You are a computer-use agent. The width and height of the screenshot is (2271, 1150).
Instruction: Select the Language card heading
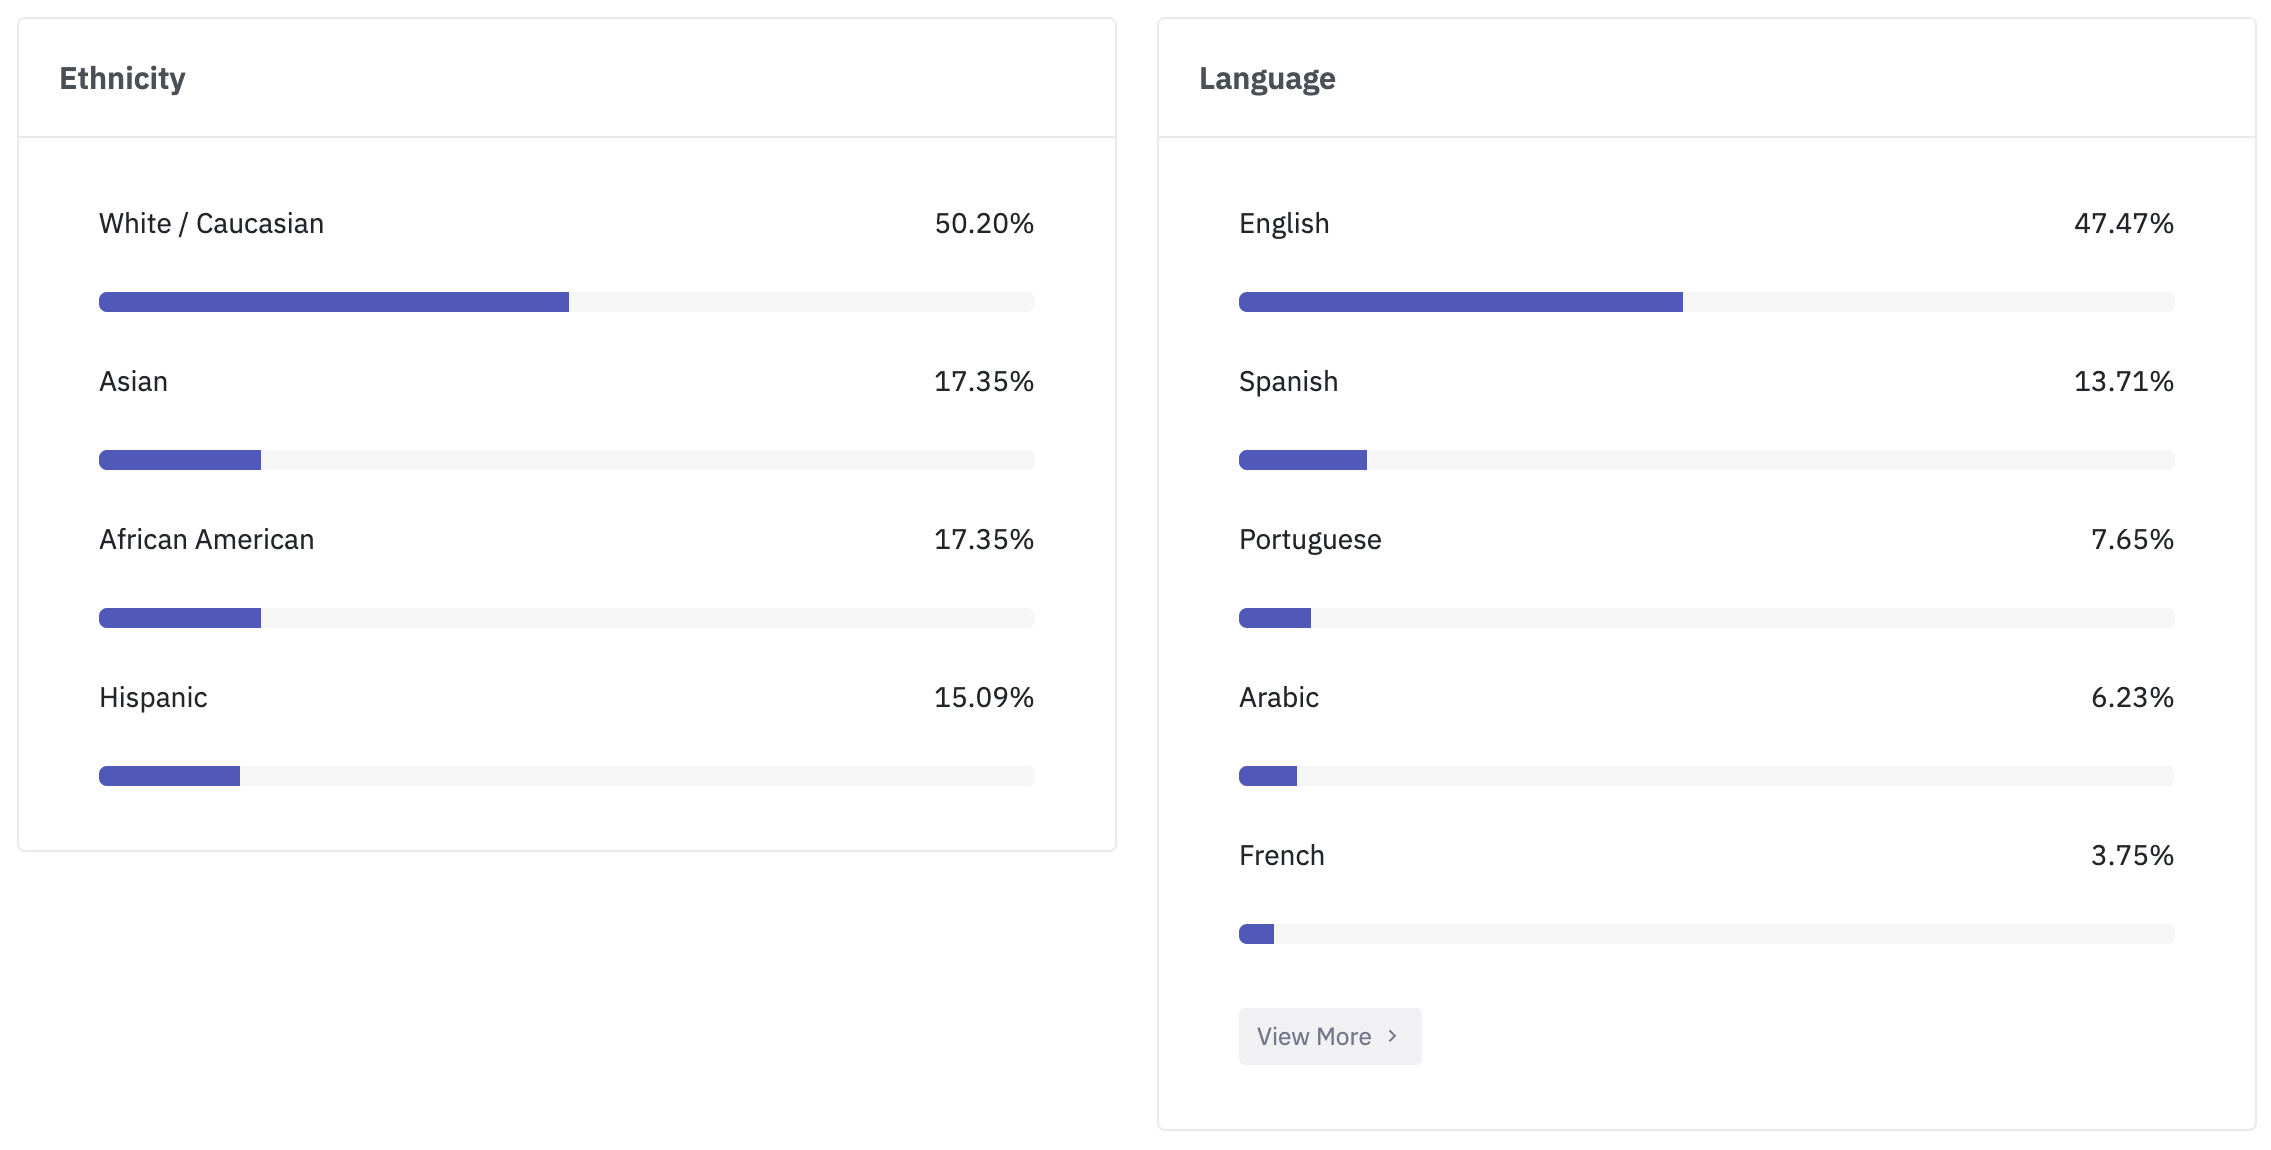(1267, 78)
